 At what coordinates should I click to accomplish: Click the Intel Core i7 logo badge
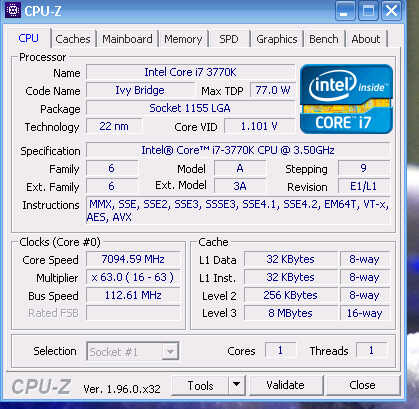coord(346,99)
